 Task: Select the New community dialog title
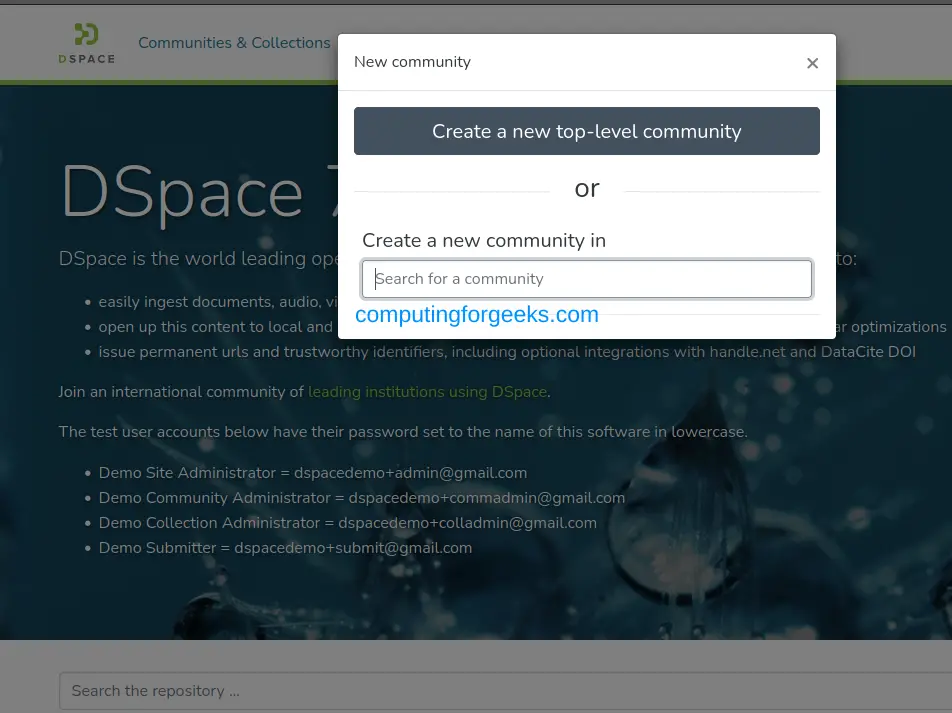point(412,62)
